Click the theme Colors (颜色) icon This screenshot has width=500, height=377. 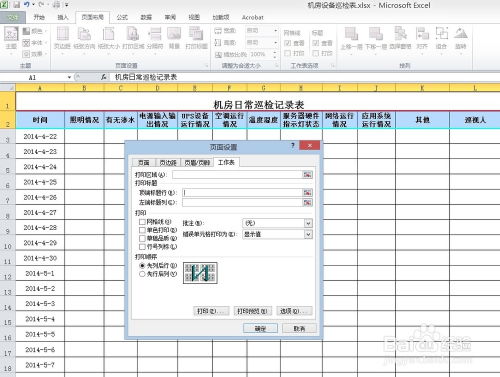click(26, 31)
